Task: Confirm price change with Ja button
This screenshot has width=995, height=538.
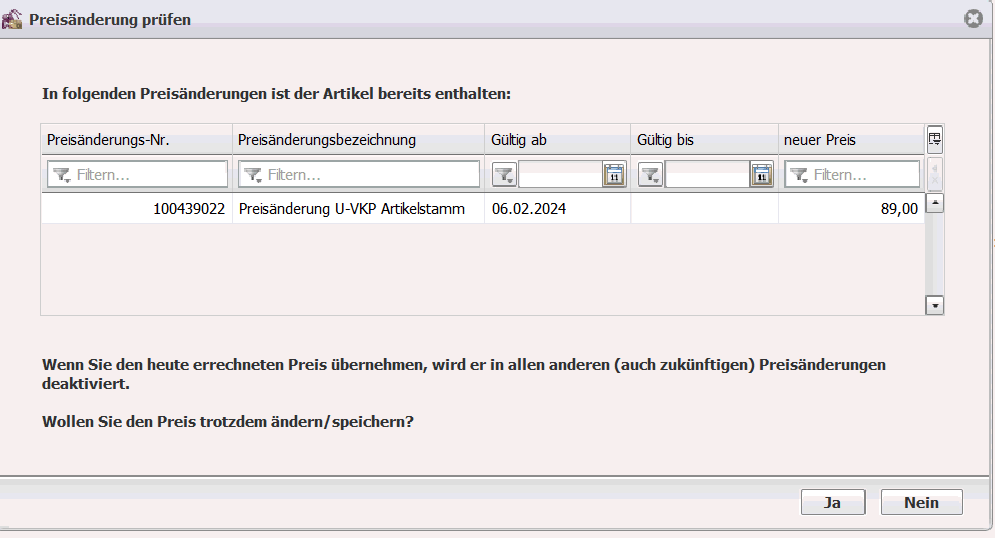Action: [x=833, y=502]
